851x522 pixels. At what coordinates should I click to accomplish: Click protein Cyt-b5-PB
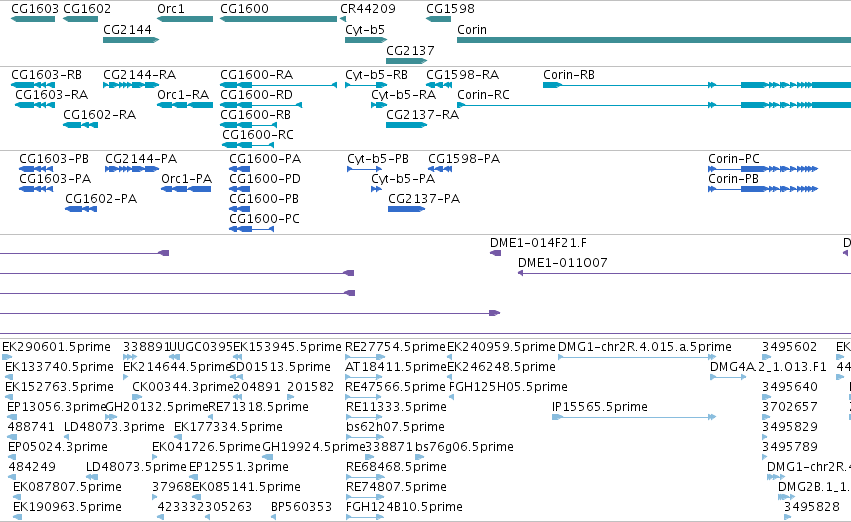[x=364, y=169]
